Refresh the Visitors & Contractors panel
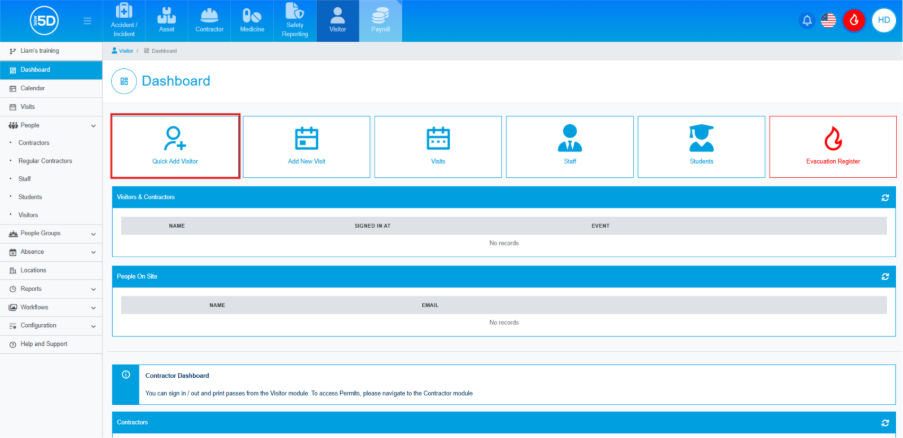Viewport: 903px width, 438px height. (x=885, y=197)
